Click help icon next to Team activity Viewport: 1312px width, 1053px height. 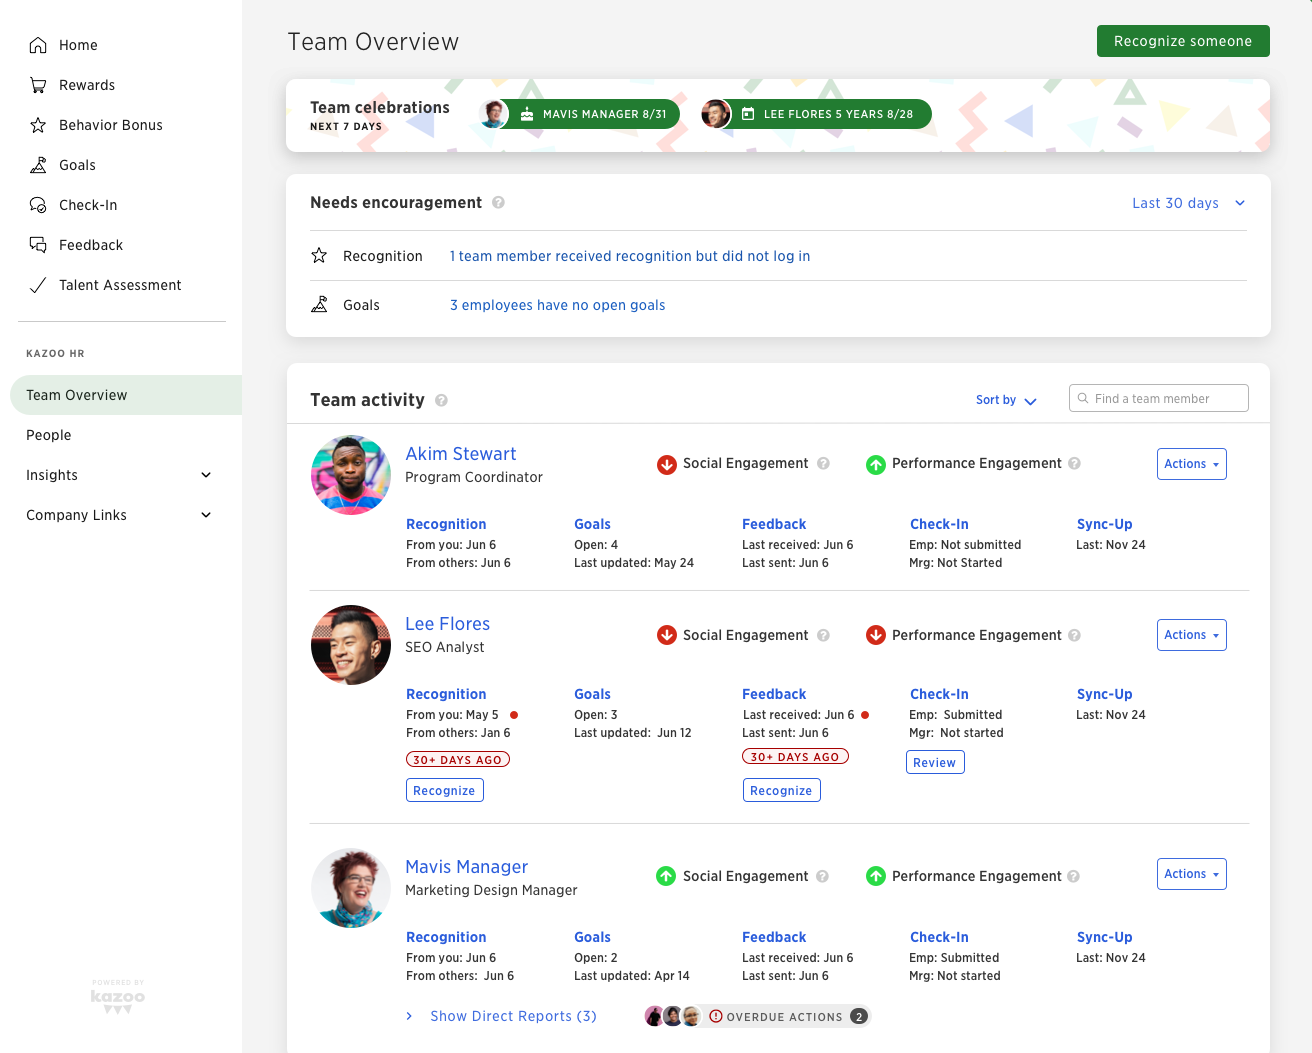441,400
